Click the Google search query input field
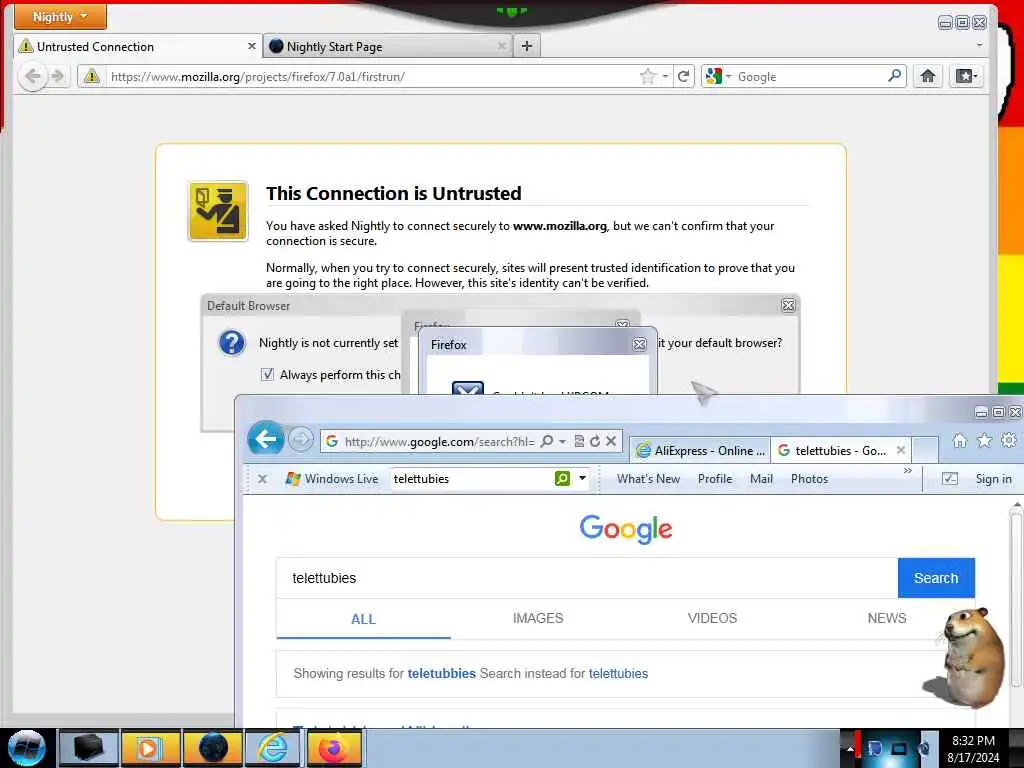The image size is (1024, 768). pyautogui.click(x=587, y=578)
